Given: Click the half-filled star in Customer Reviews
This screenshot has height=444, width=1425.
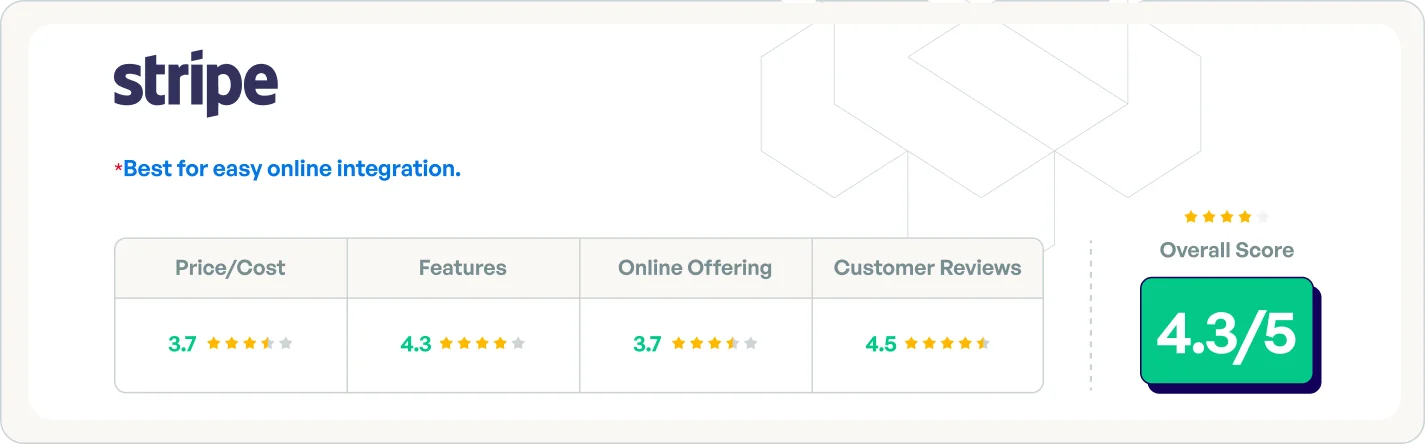Looking at the screenshot, I should (x=983, y=344).
